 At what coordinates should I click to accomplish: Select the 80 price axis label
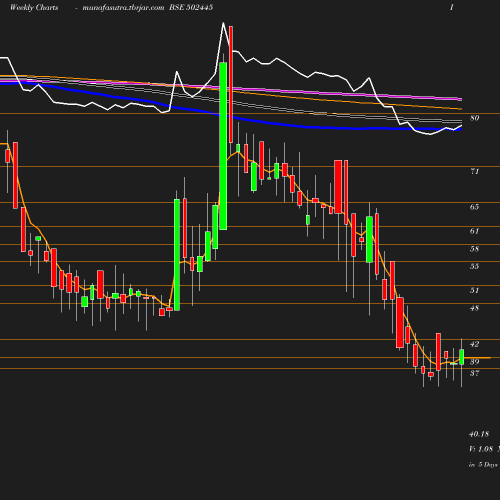[475, 118]
